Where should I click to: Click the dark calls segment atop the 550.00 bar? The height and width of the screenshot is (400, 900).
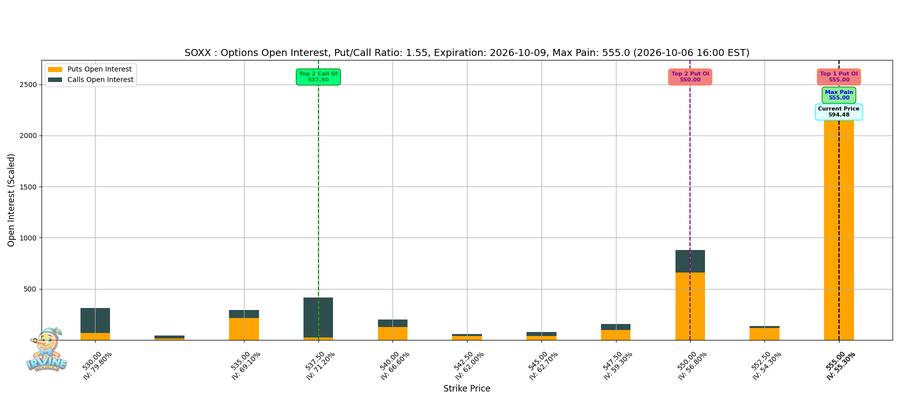click(x=690, y=261)
